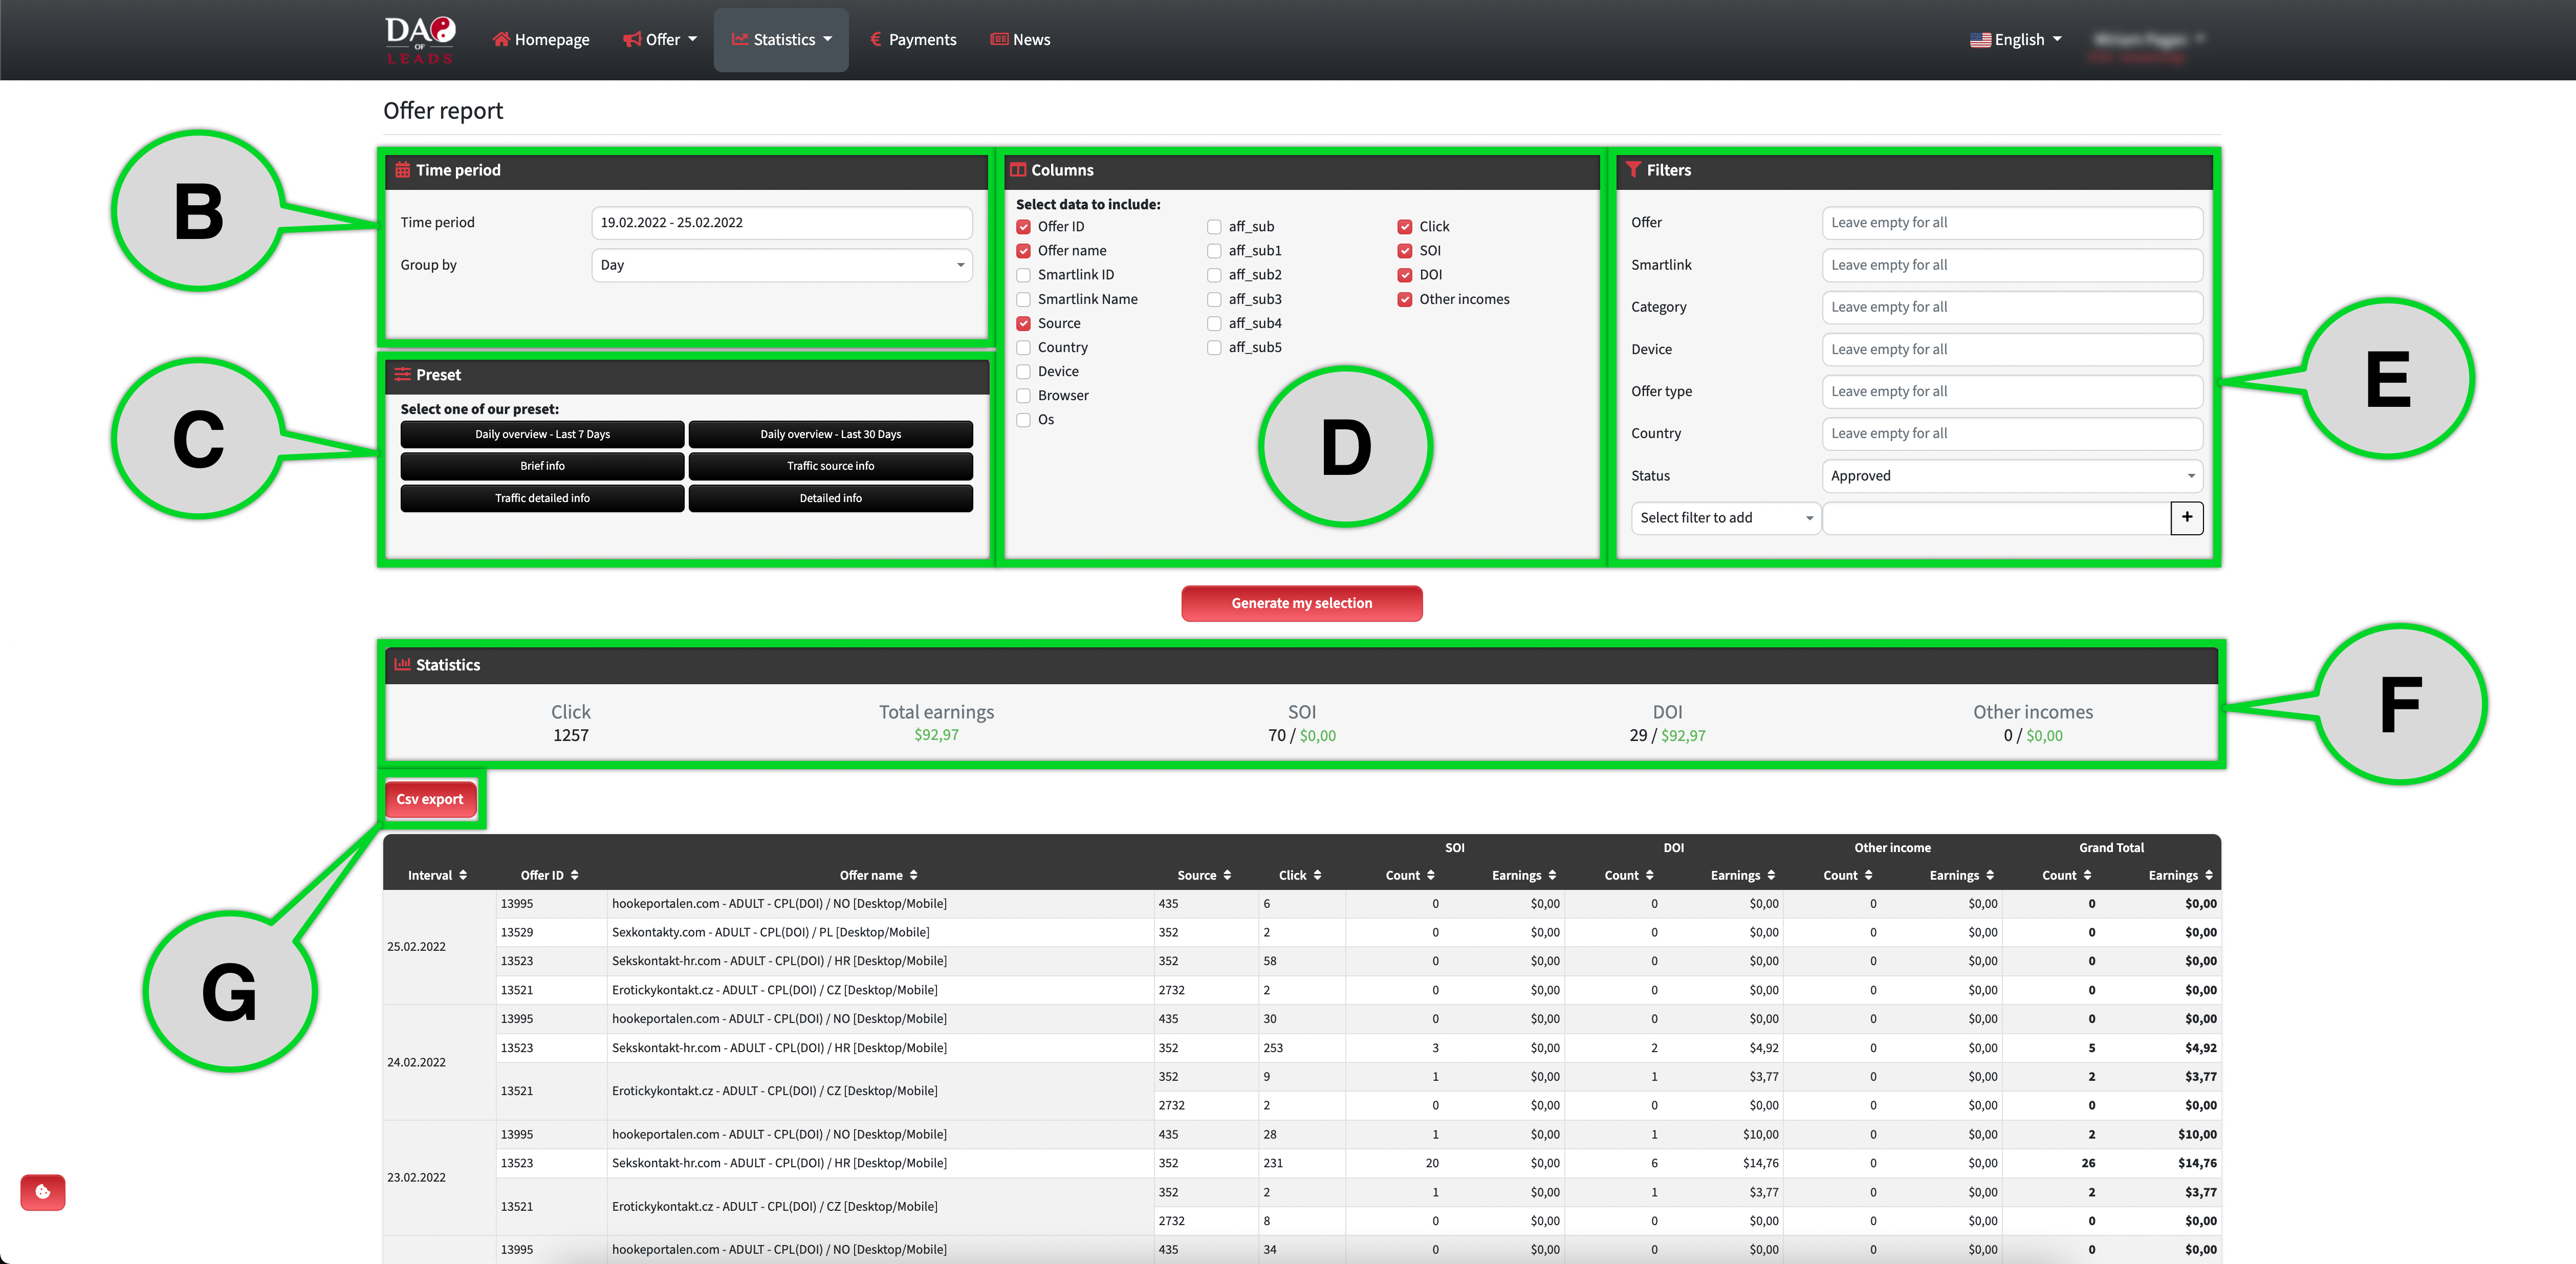The width and height of the screenshot is (2576, 1264).
Task: Click Generate my selection button
Action: (1301, 603)
